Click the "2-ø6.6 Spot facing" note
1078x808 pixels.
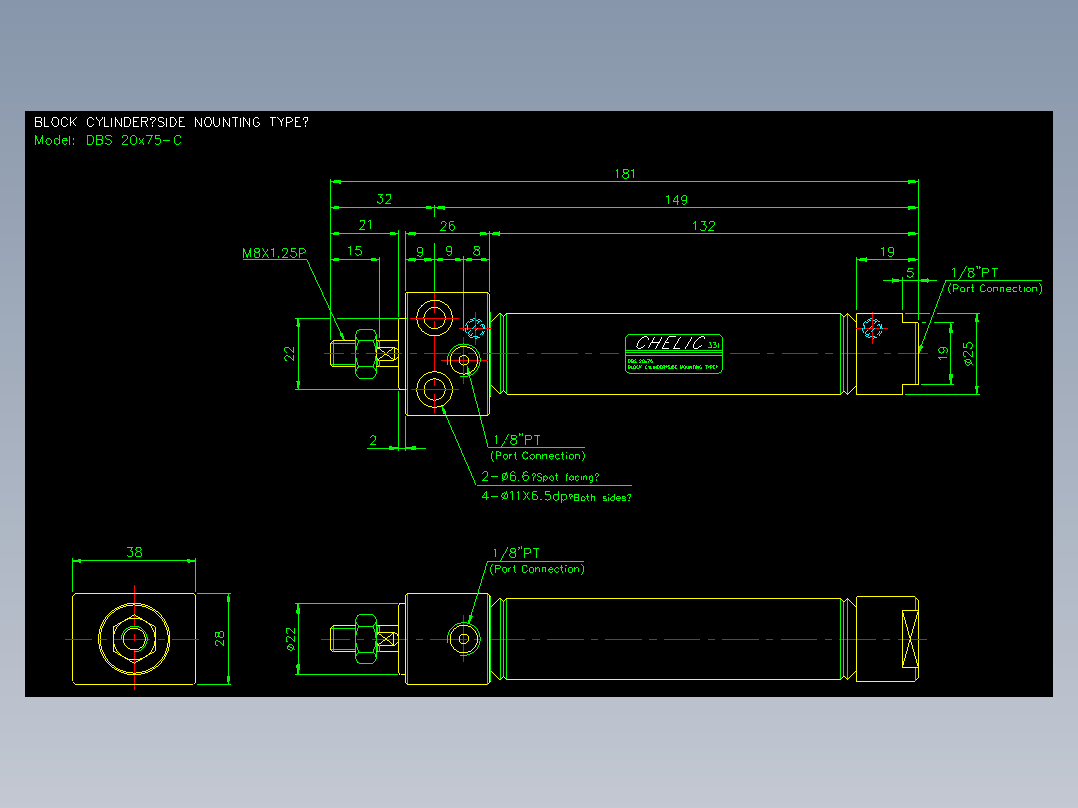point(540,477)
